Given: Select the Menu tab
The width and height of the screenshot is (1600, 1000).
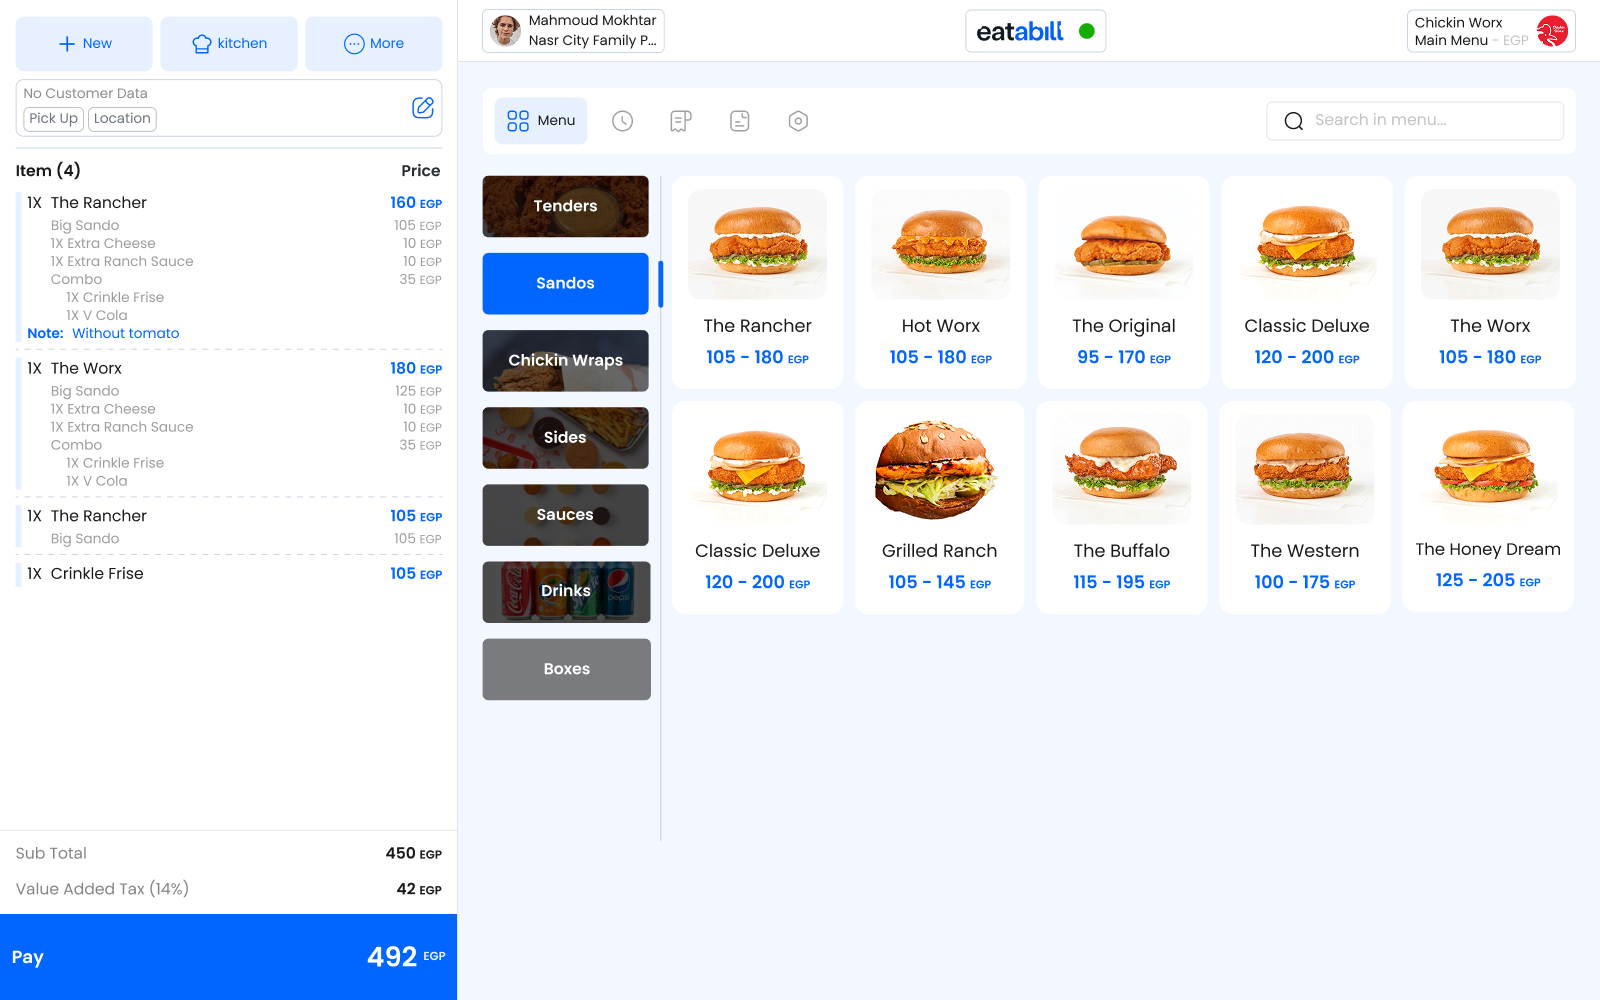Looking at the screenshot, I should point(541,121).
